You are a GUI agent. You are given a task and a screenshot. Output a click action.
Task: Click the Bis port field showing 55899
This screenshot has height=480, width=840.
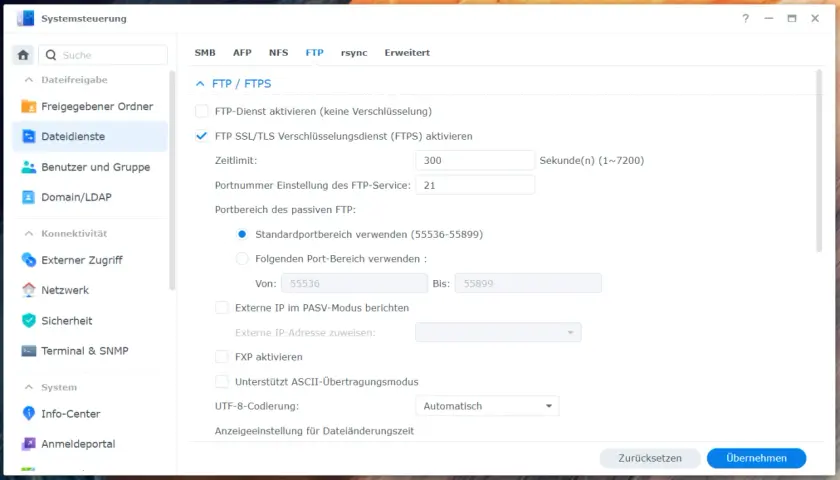point(528,283)
